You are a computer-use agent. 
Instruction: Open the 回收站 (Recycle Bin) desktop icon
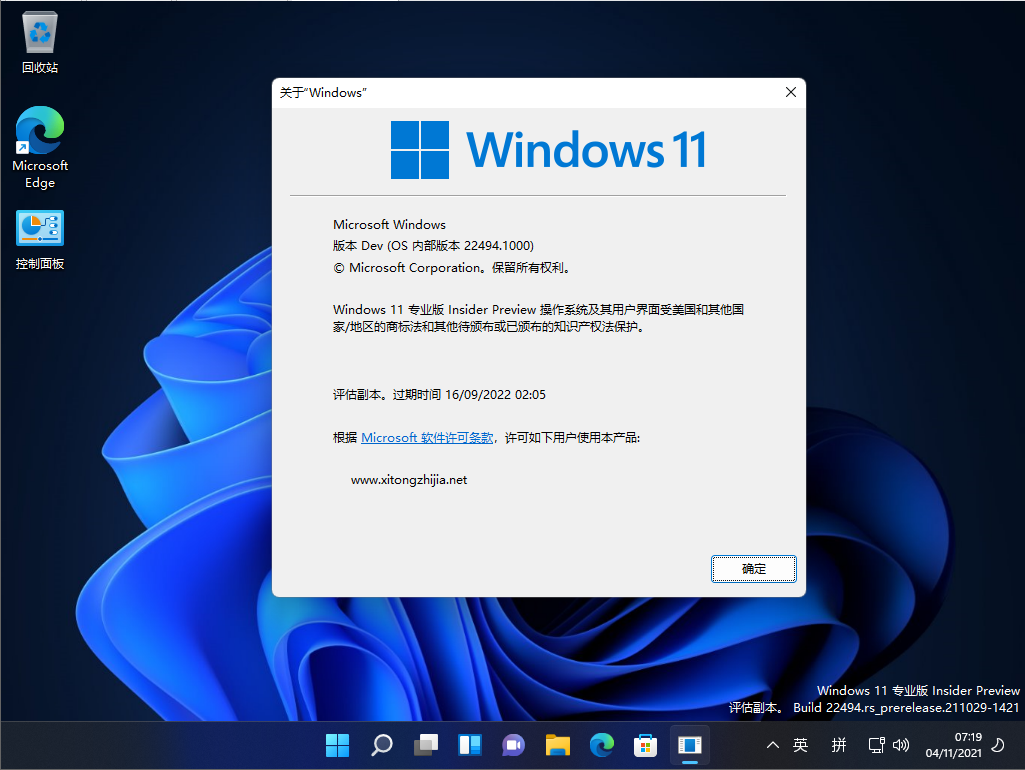(x=39, y=30)
